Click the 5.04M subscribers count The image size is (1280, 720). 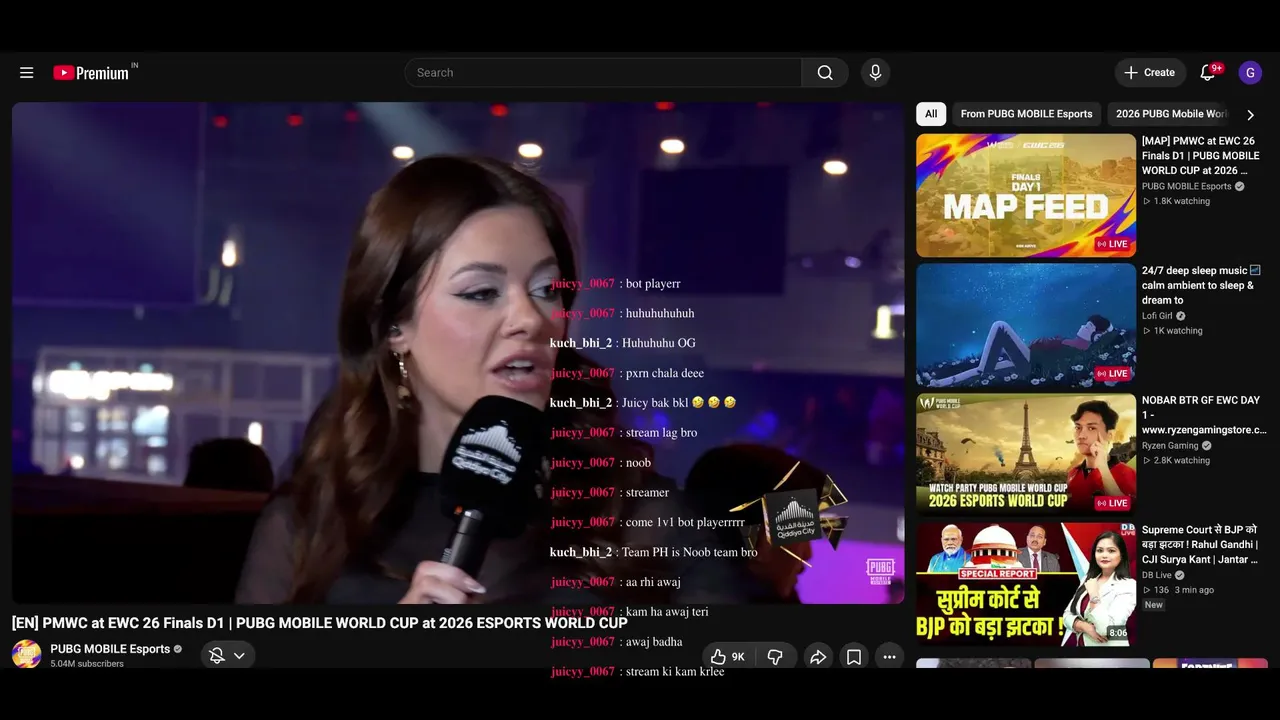click(87, 664)
